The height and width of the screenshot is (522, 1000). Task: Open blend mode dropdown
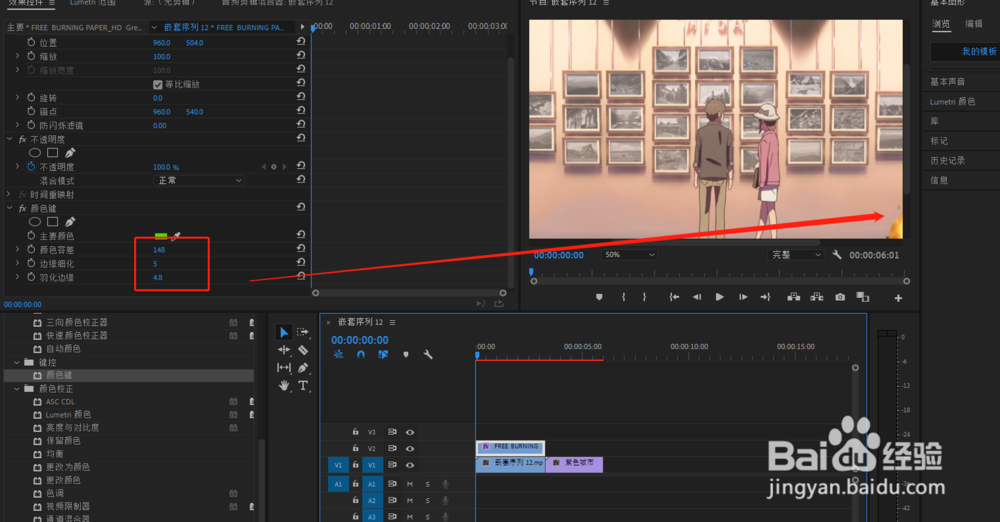199,181
